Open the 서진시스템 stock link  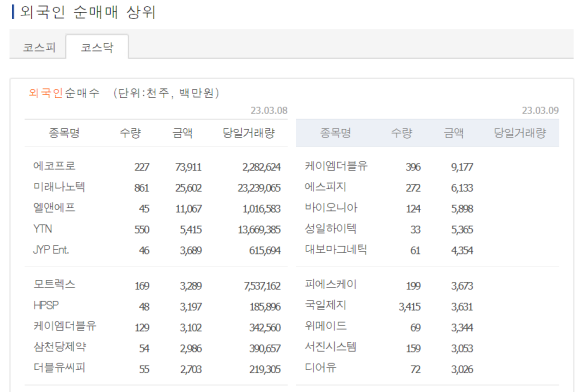pos(331,347)
